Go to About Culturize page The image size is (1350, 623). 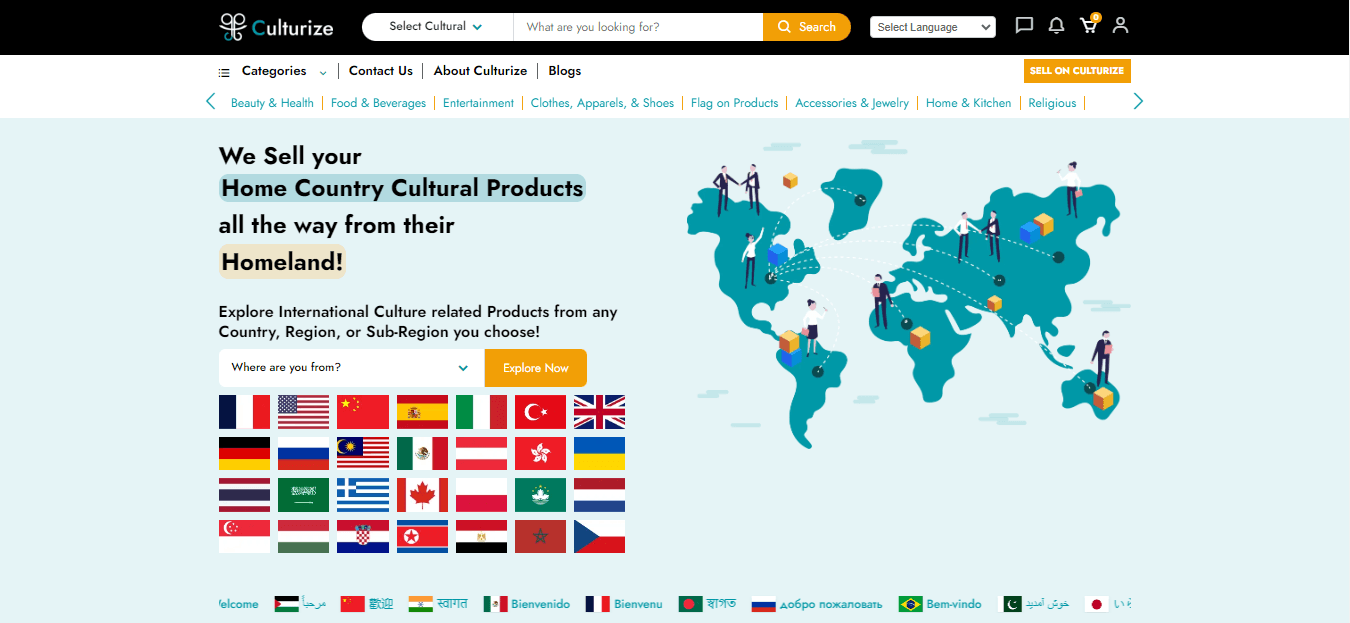[x=480, y=71]
